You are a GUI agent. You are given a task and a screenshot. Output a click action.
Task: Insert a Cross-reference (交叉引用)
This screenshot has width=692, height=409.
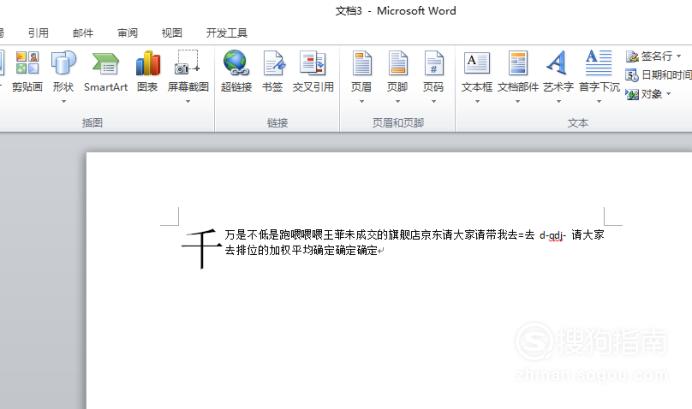pos(313,71)
